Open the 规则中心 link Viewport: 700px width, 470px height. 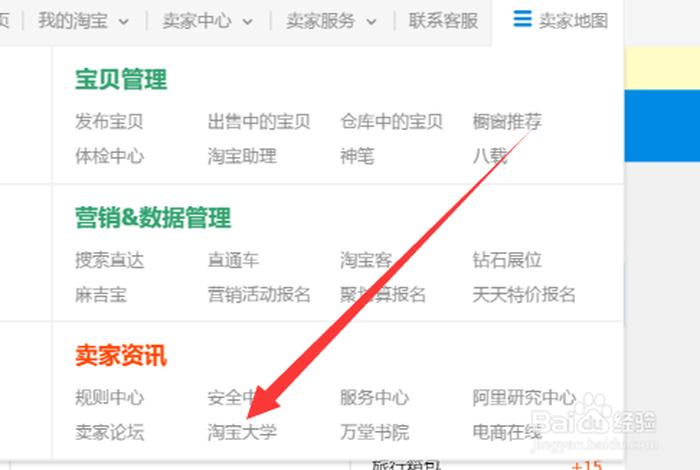[x=109, y=397]
